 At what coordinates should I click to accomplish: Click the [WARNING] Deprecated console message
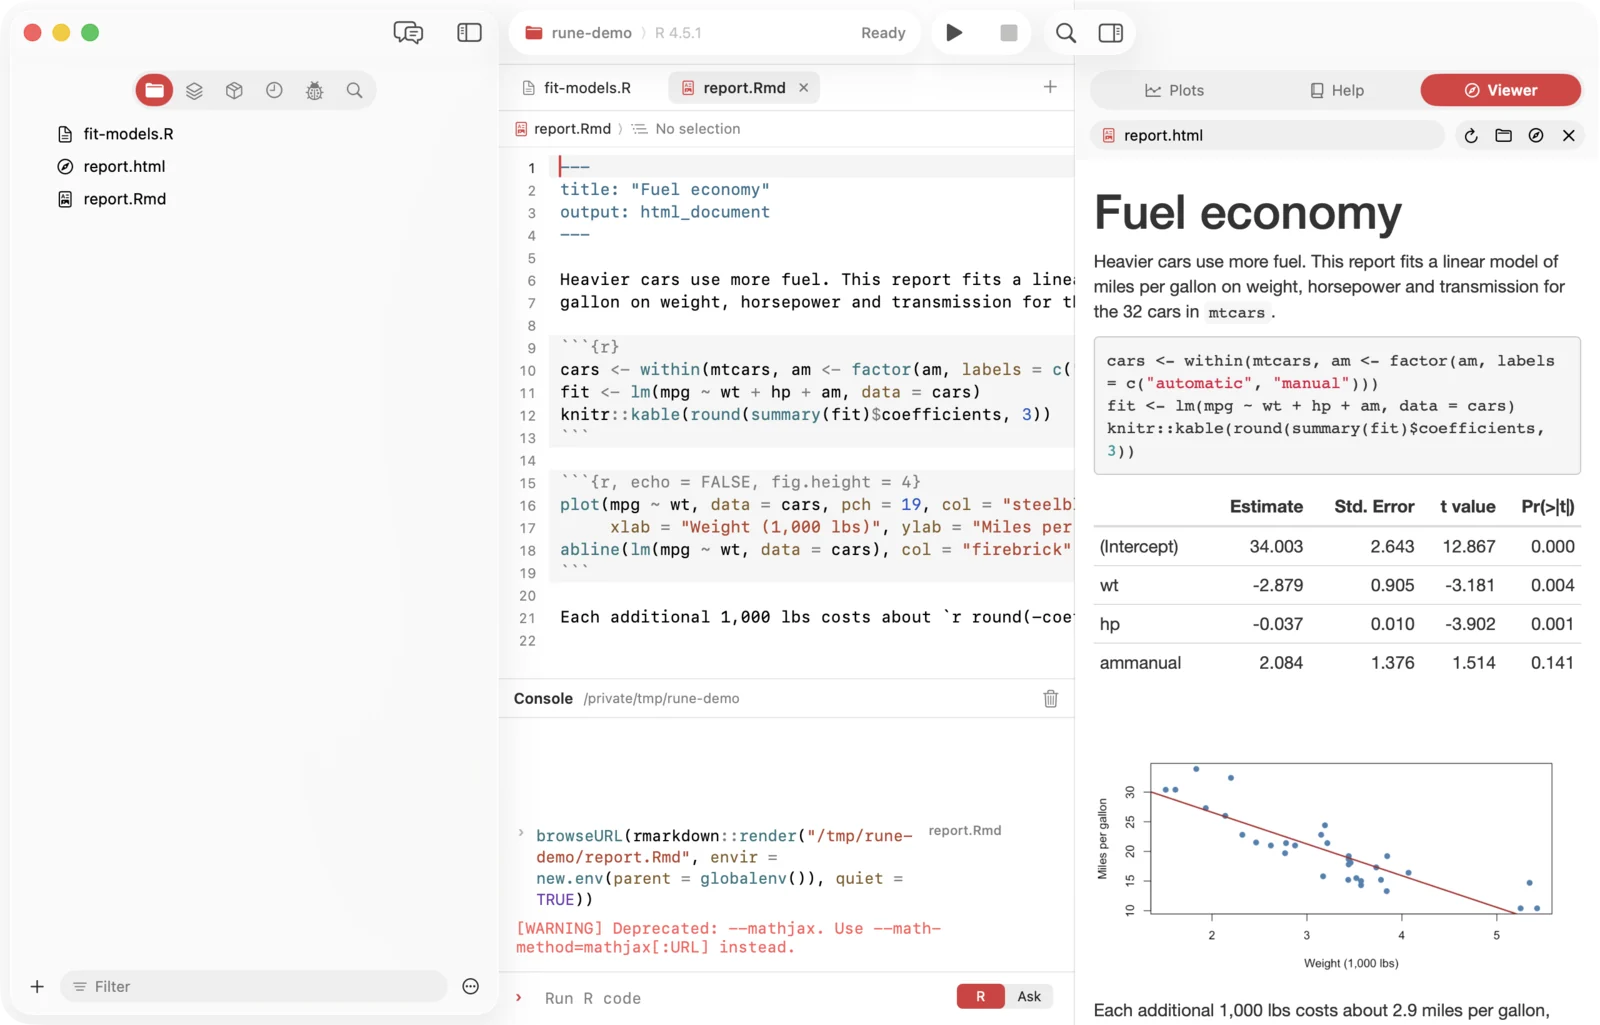[729, 938]
